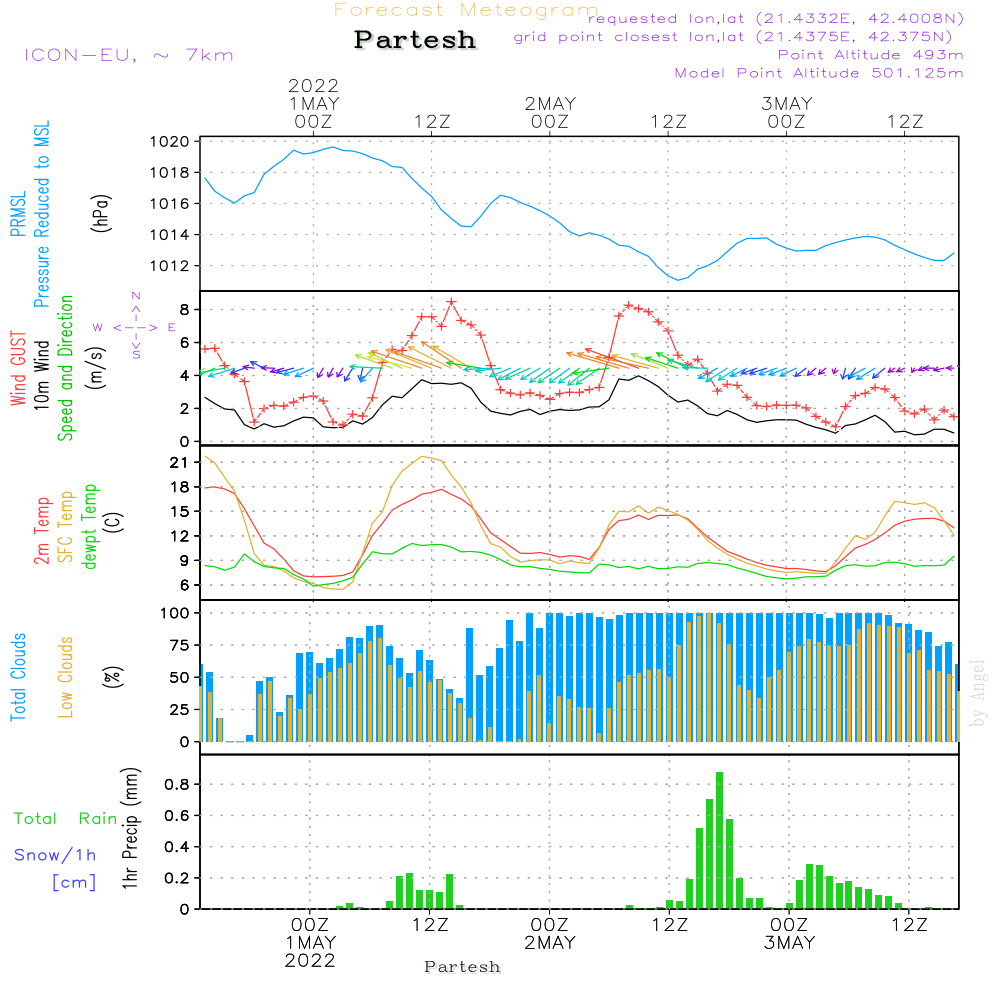Click the bottom 00Z 3MAY axis label
1000x1000 pixels.
point(790,934)
